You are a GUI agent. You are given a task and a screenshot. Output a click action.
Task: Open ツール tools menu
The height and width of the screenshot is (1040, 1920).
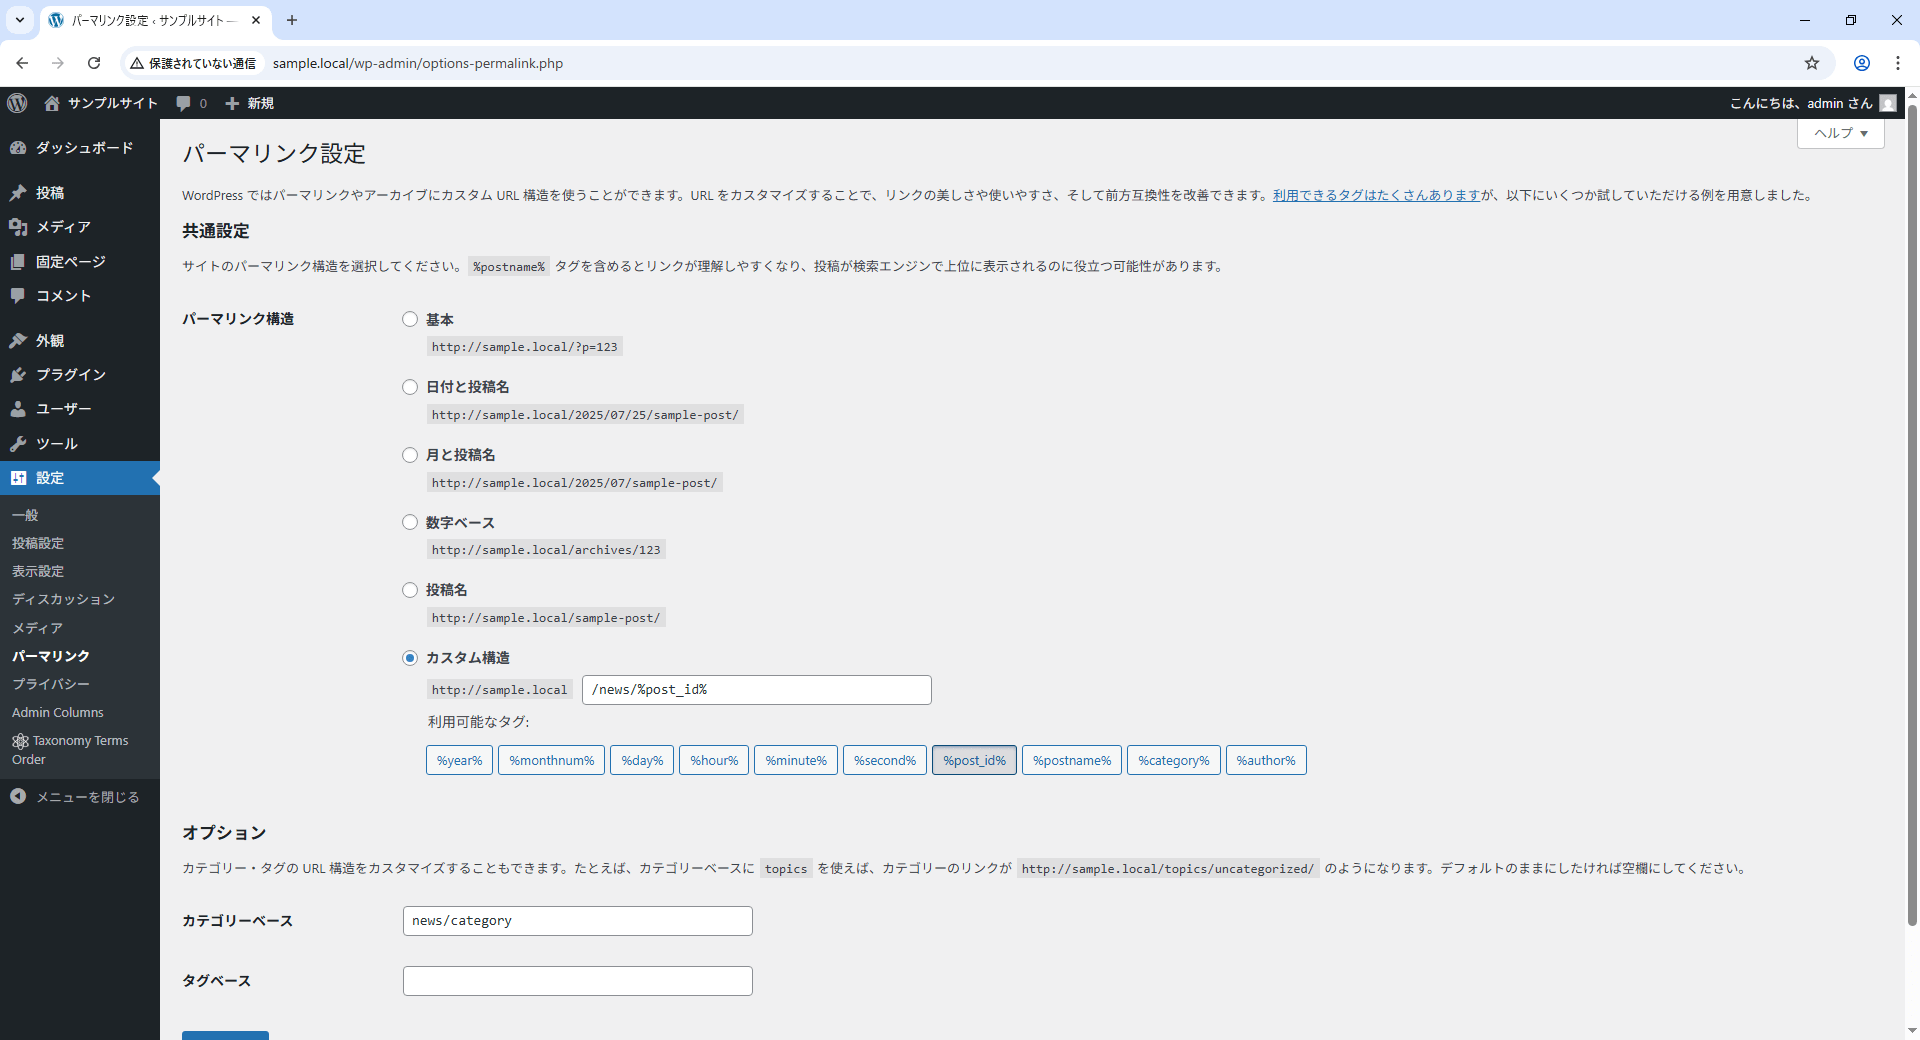pyautogui.click(x=80, y=444)
